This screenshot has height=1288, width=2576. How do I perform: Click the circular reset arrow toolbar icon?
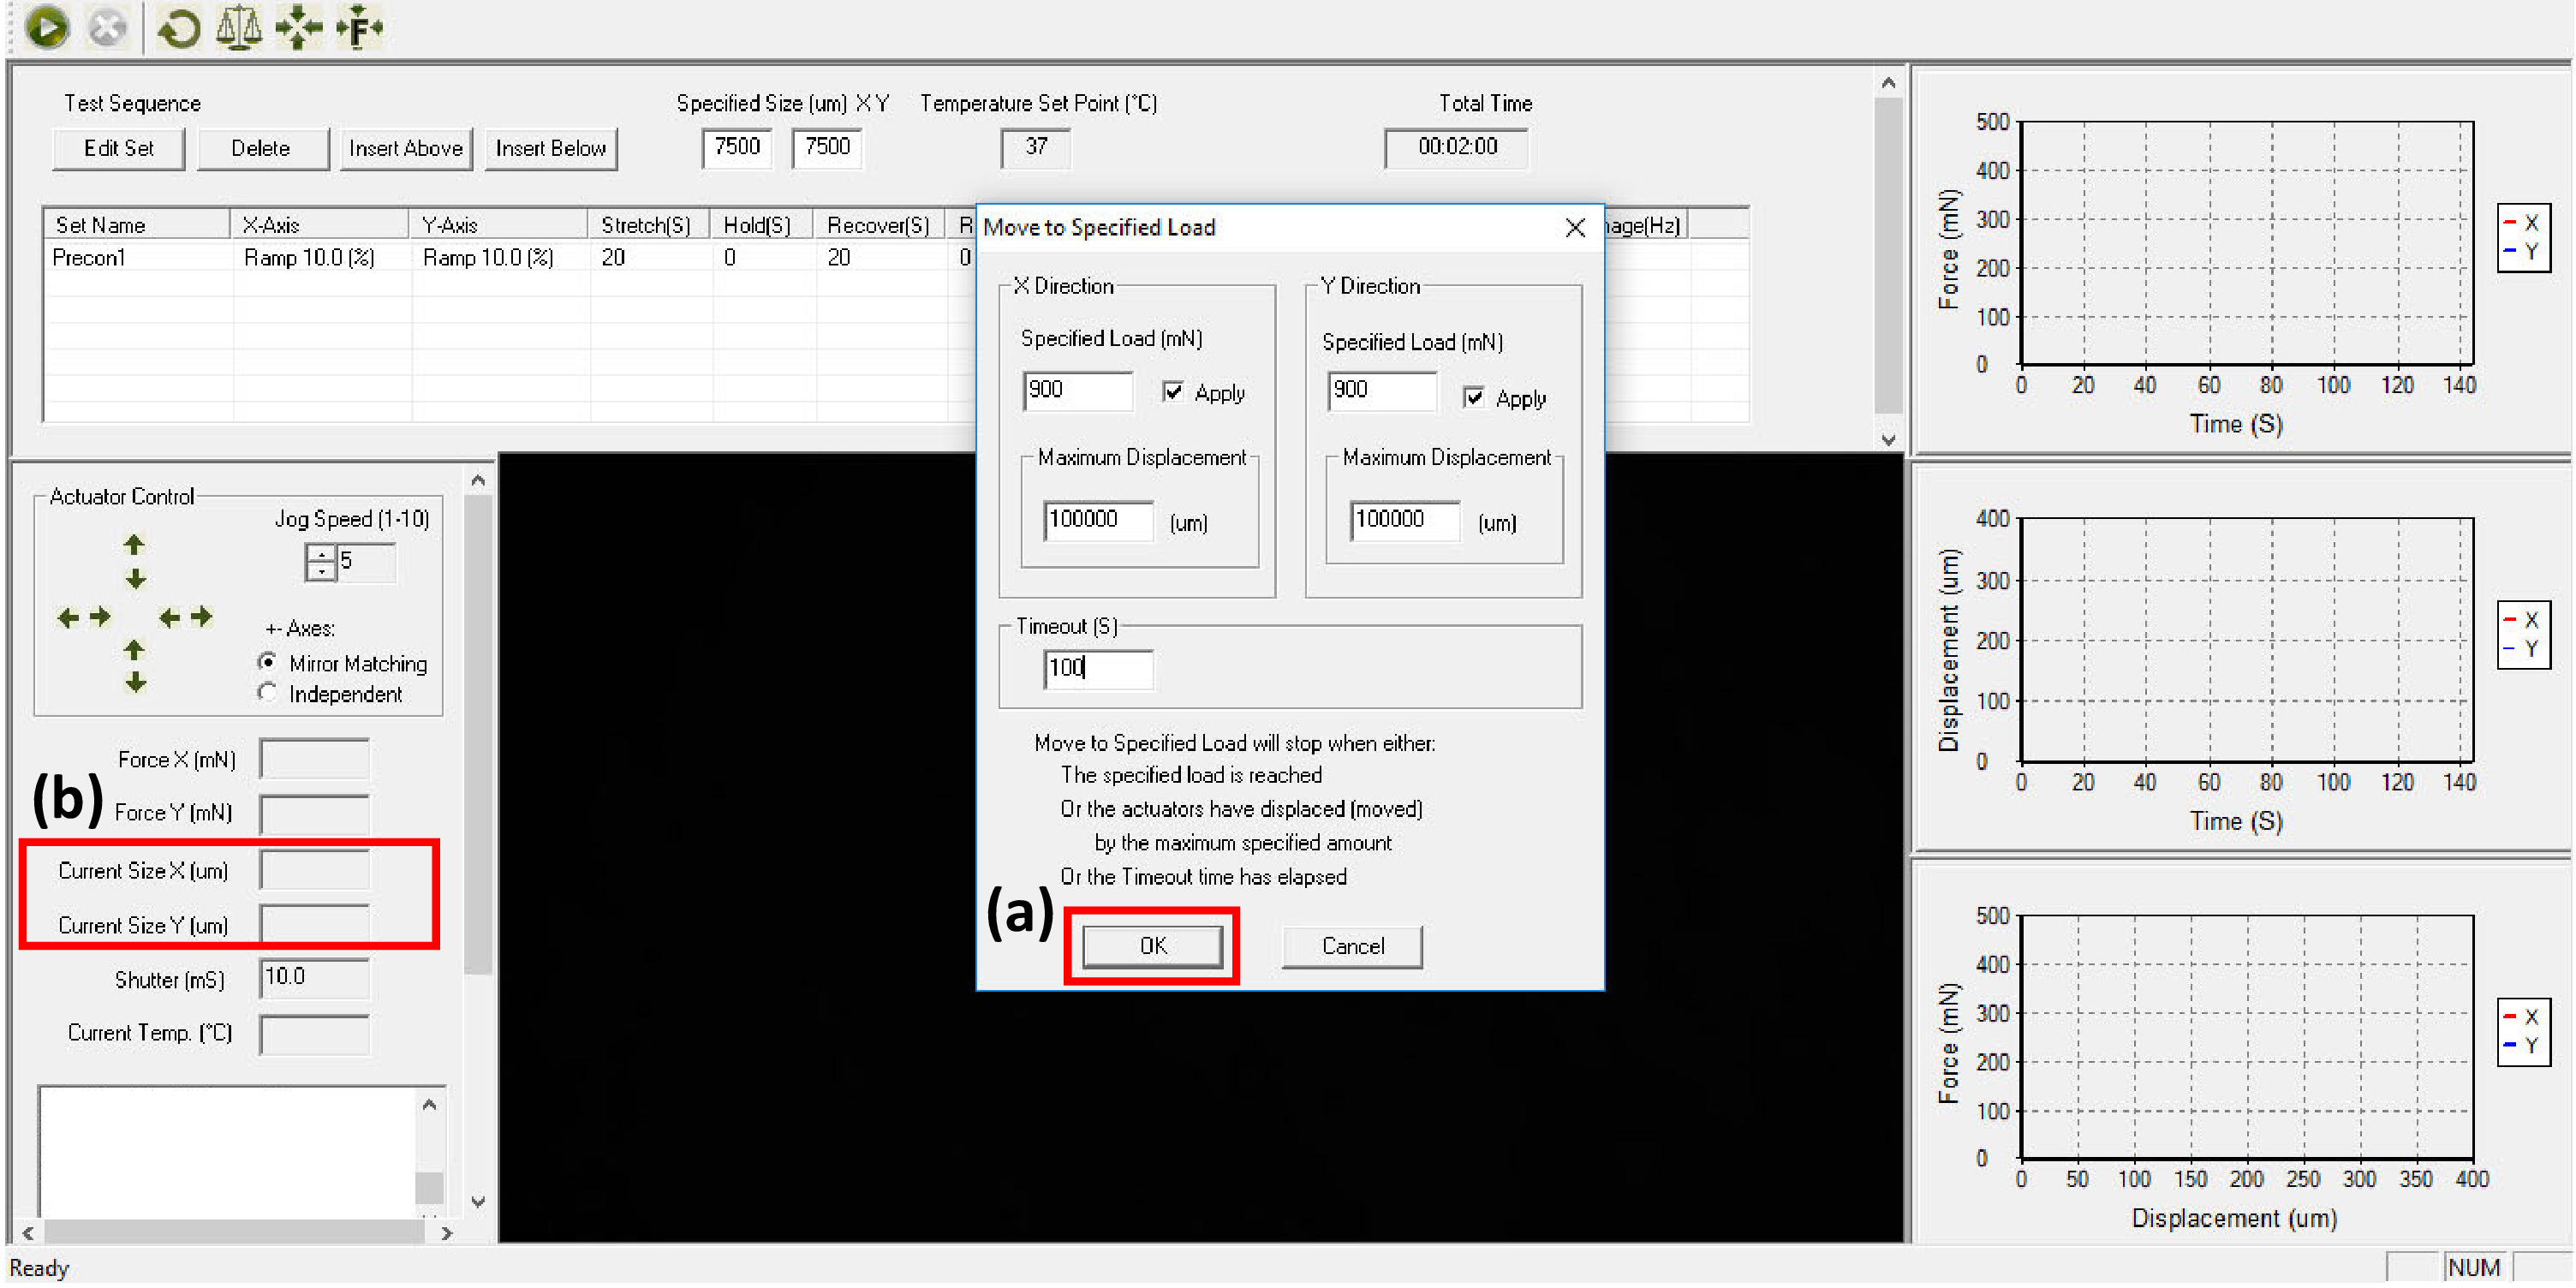point(179,27)
